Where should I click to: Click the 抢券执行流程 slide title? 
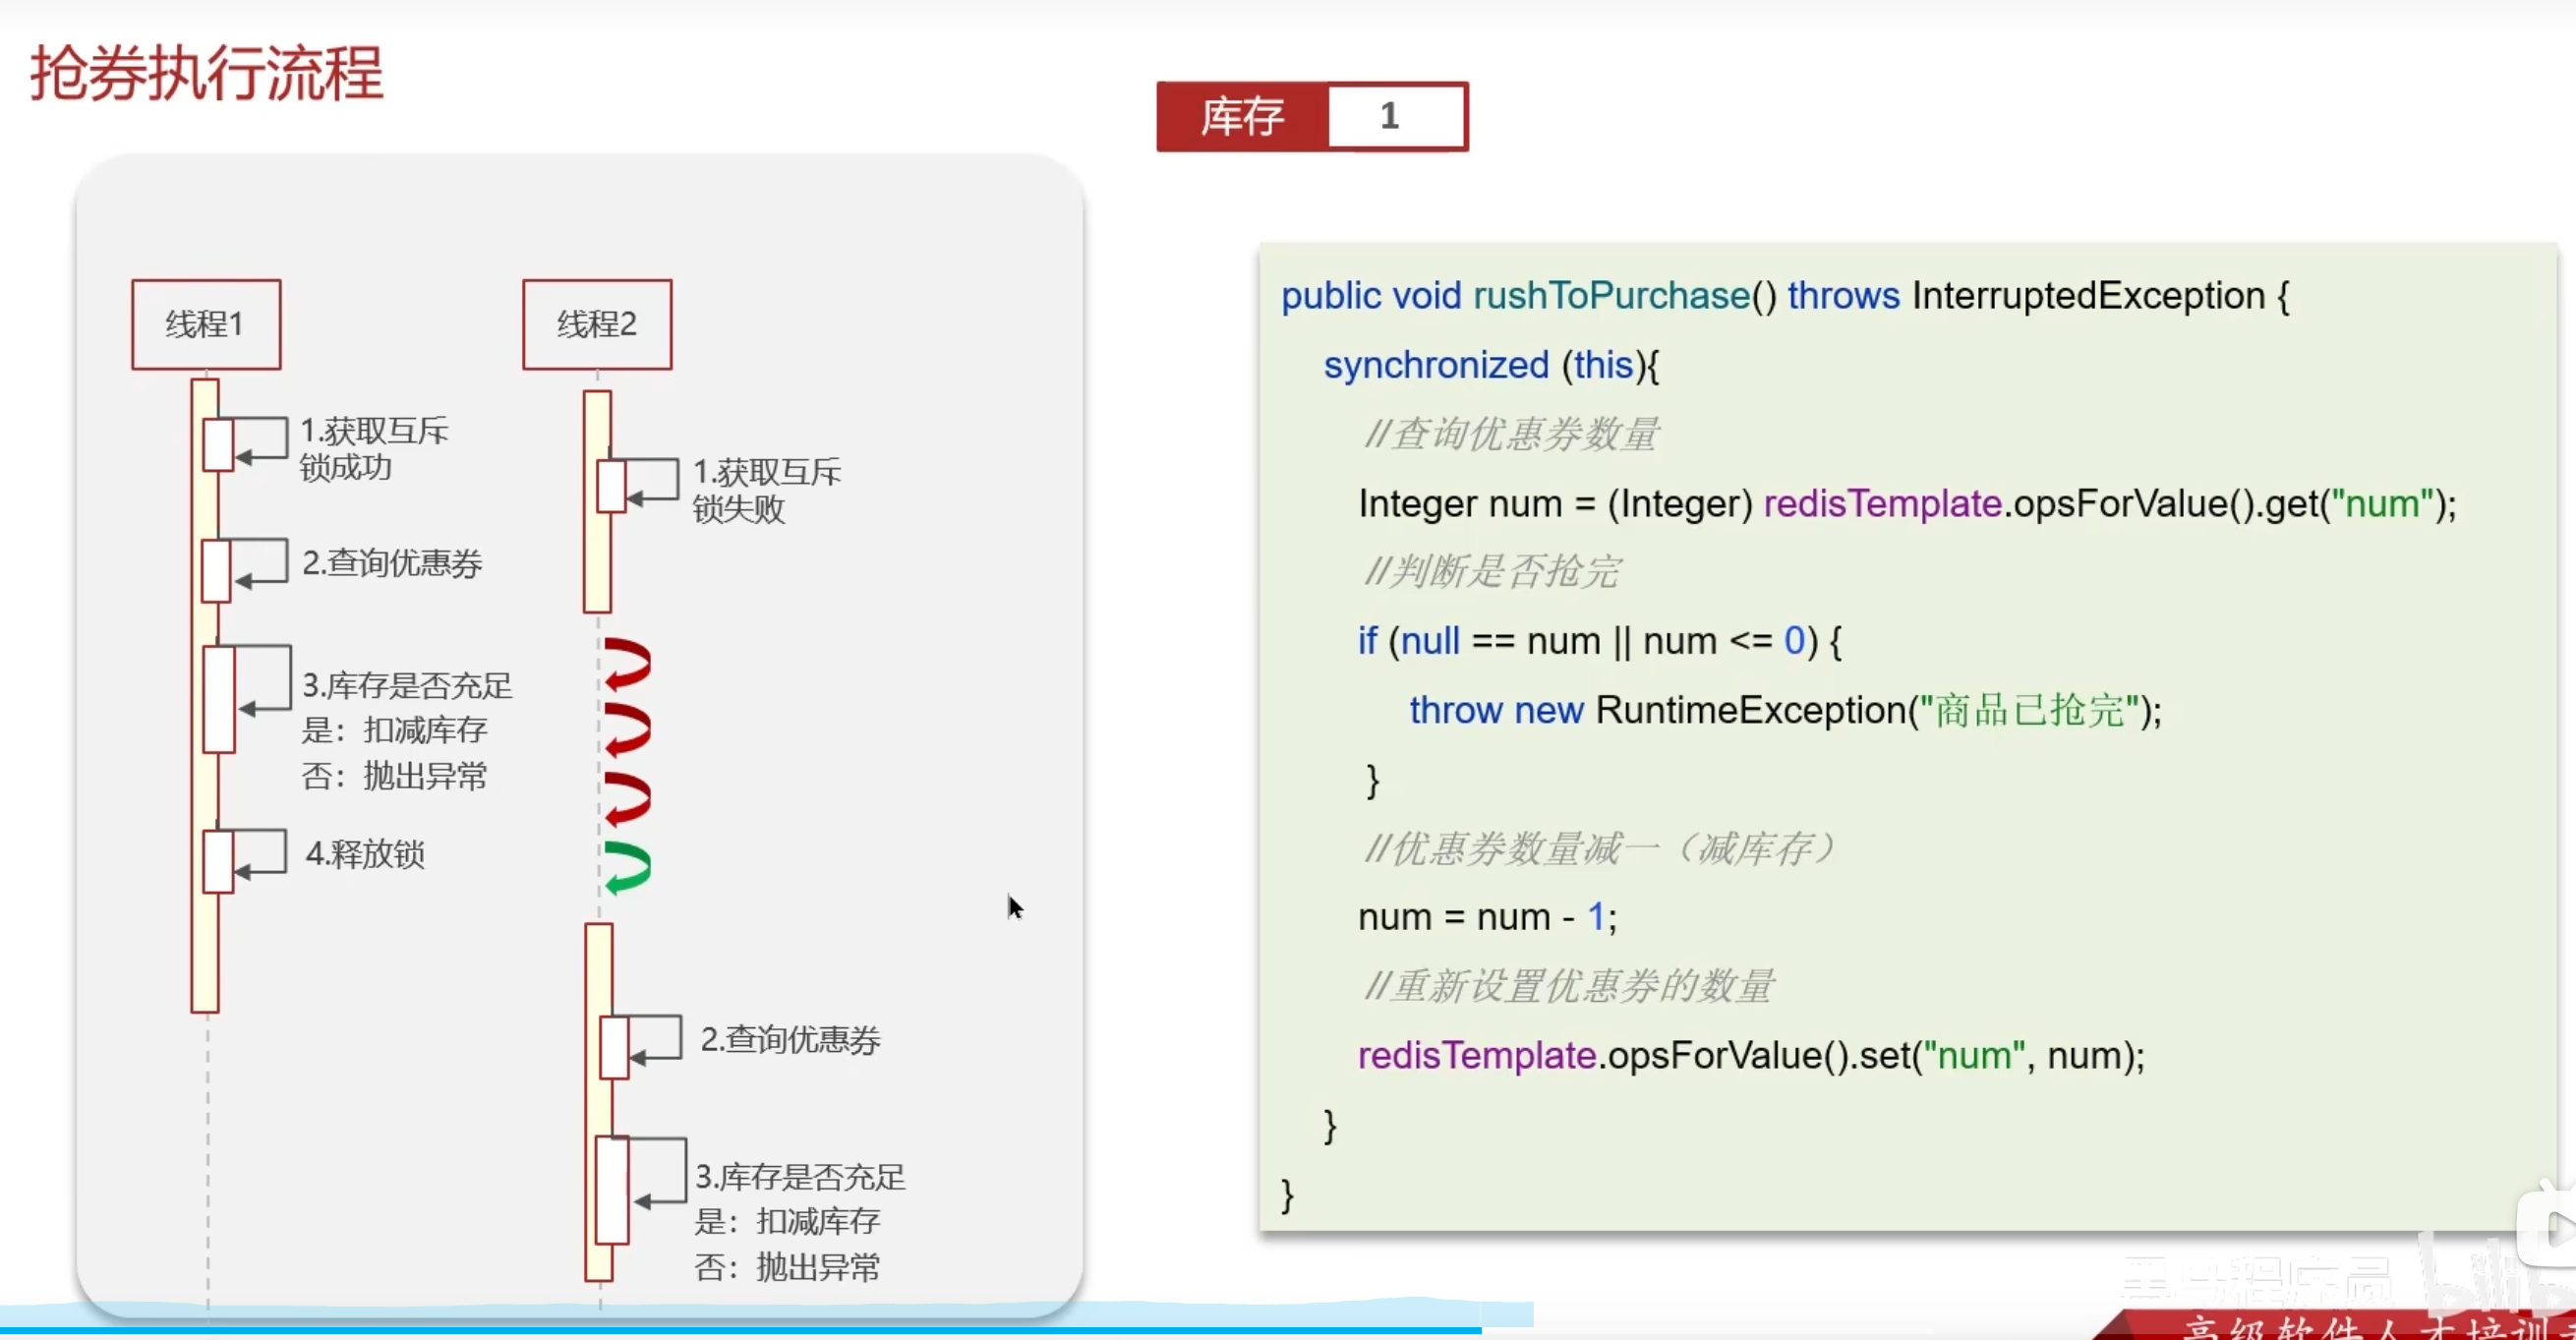(207, 74)
